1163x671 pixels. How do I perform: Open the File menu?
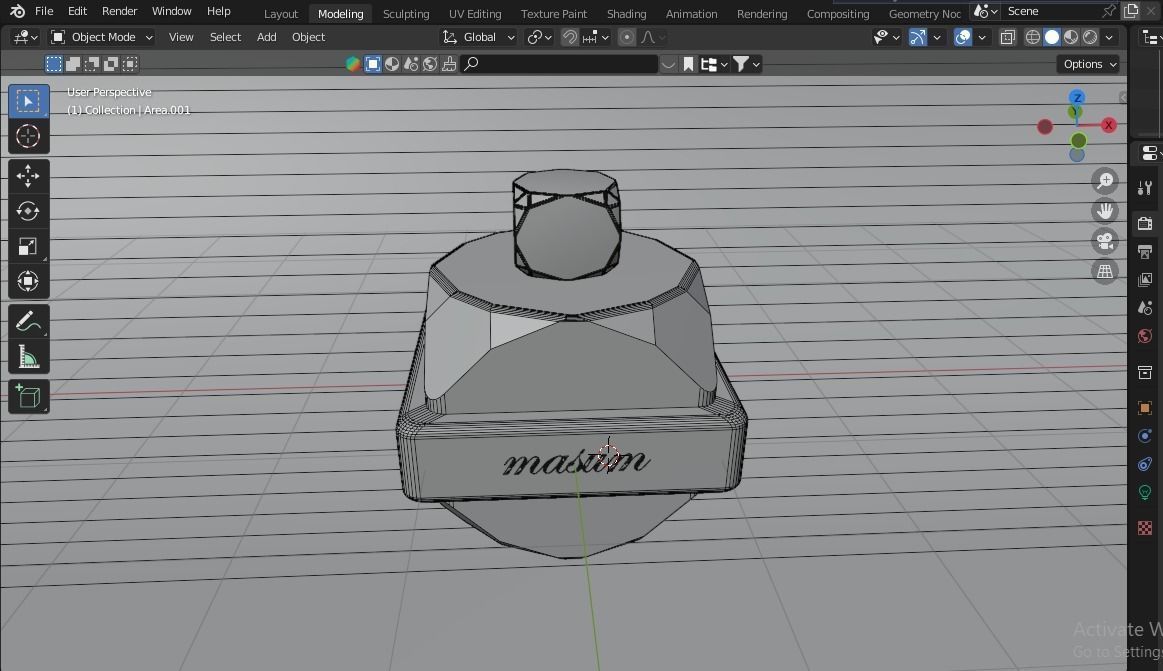coord(44,11)
